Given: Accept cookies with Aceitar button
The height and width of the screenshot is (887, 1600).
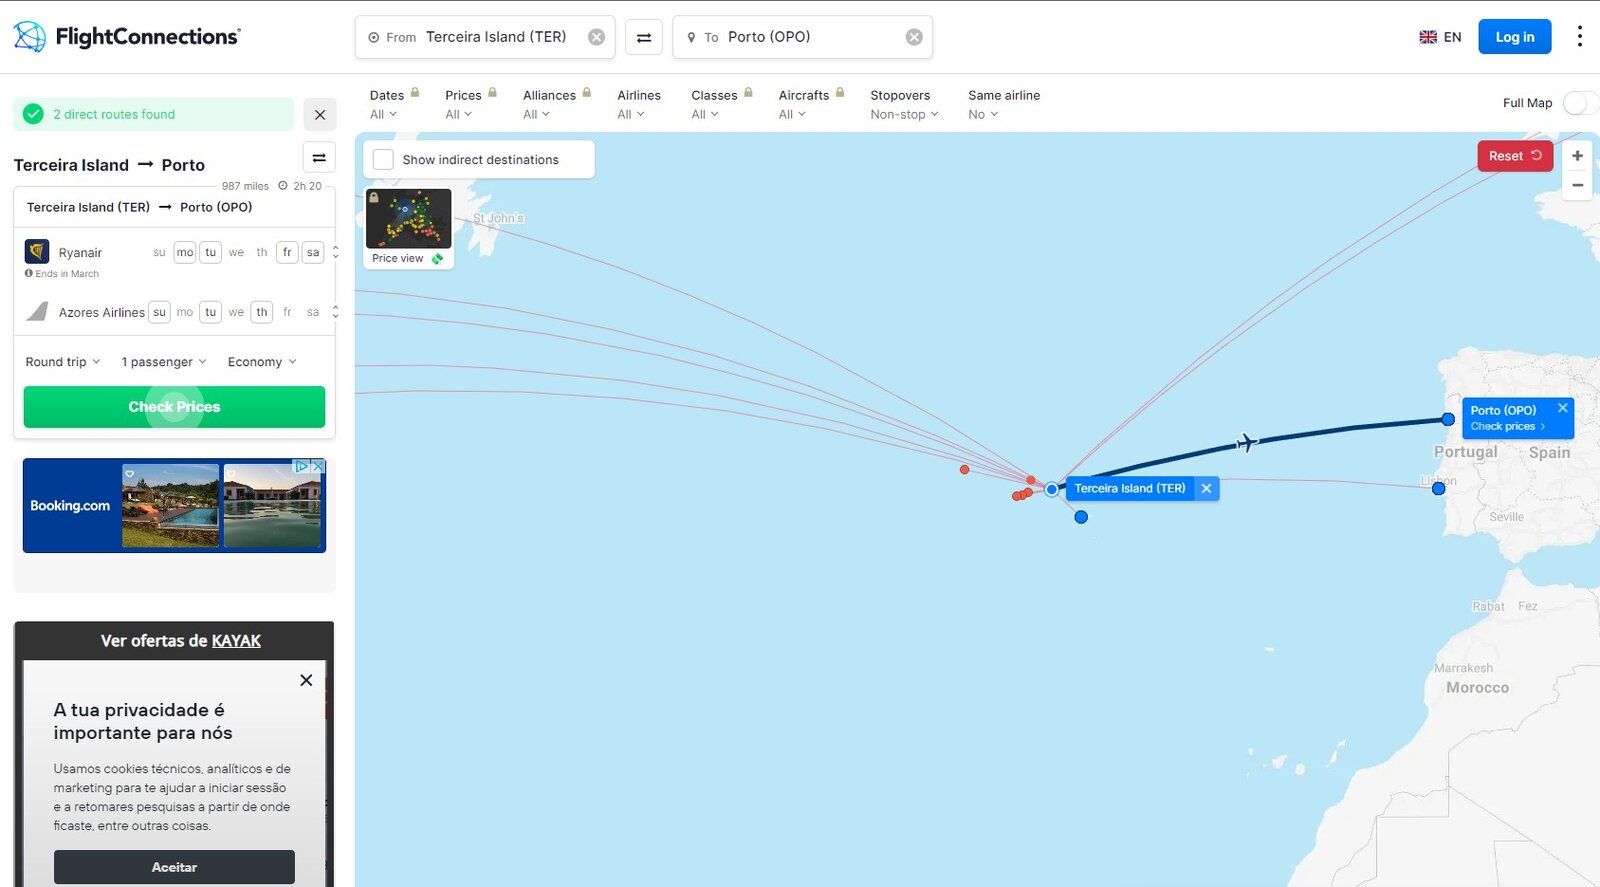Looking at the screenshot, I should (174, 867).
